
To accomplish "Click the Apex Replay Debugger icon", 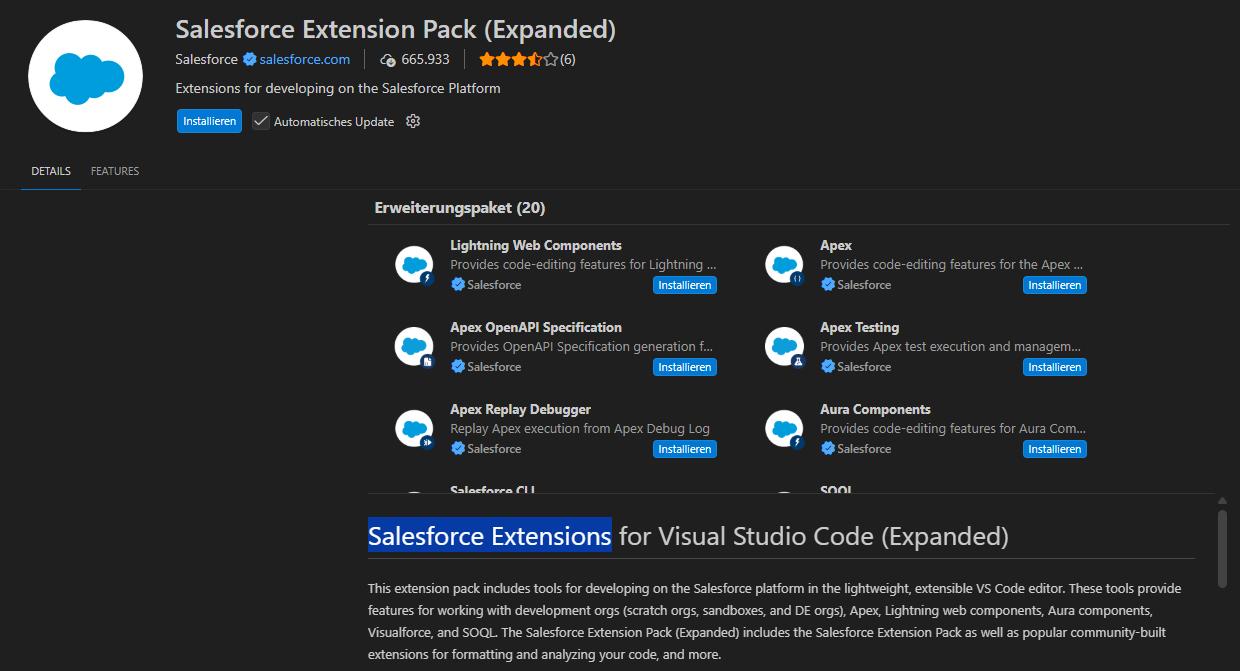I will pyautogui.click(x=414, y=429).
